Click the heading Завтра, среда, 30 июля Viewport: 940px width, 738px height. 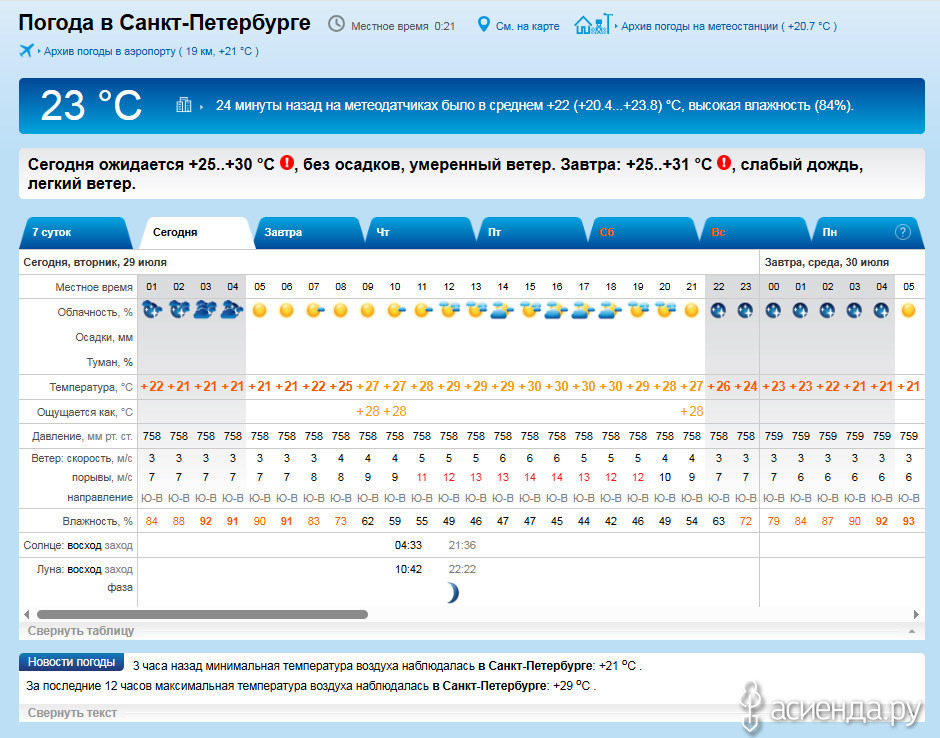point(827,263)
